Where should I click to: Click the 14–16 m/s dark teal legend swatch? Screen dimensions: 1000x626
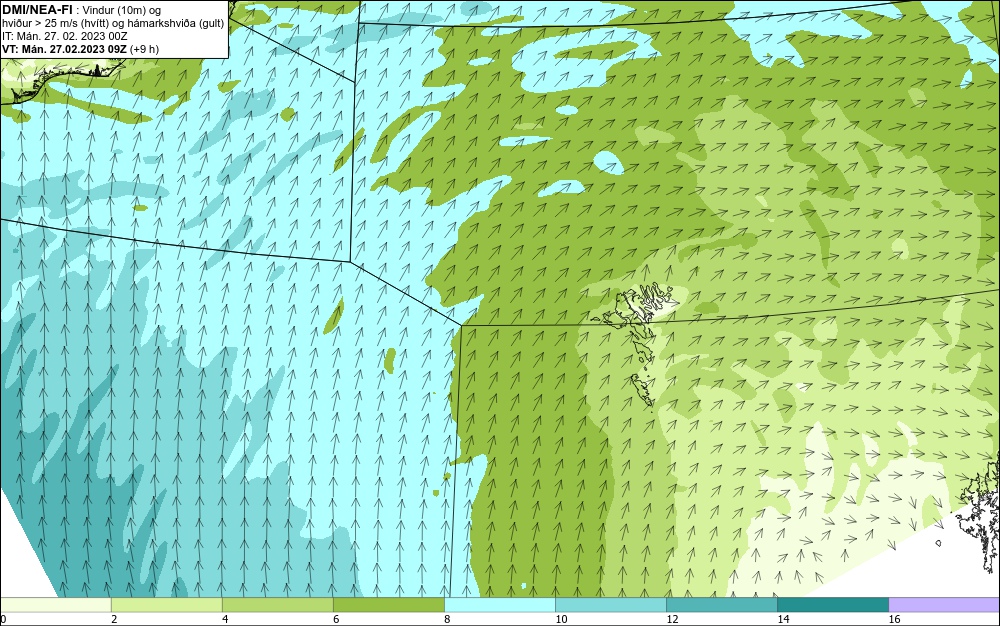[x=832, y=604]
